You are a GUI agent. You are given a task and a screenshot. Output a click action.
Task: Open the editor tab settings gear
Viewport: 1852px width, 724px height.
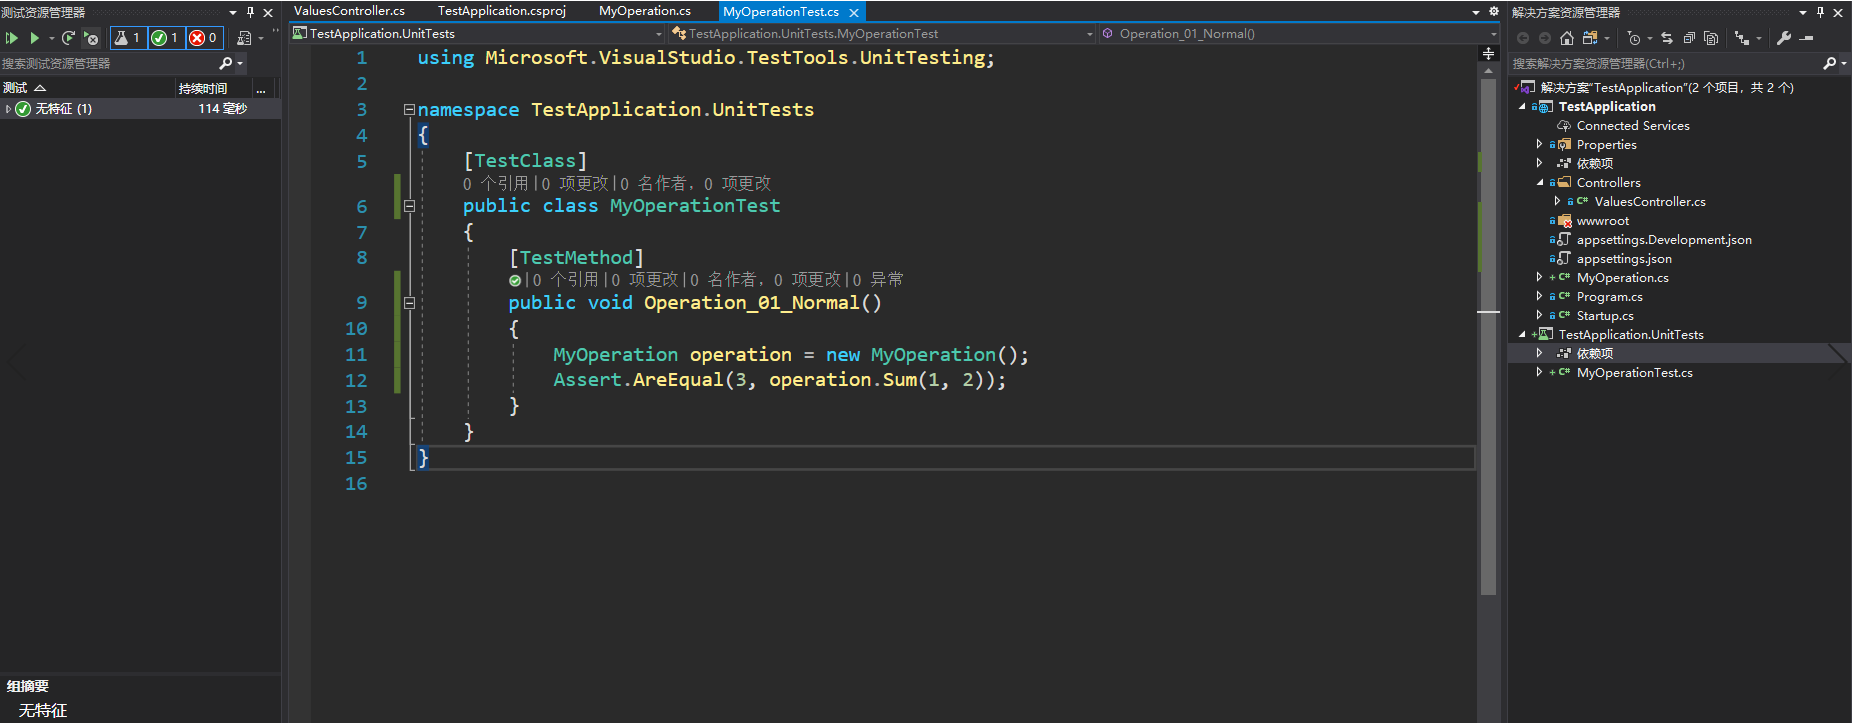click(x=1494, y=12)
